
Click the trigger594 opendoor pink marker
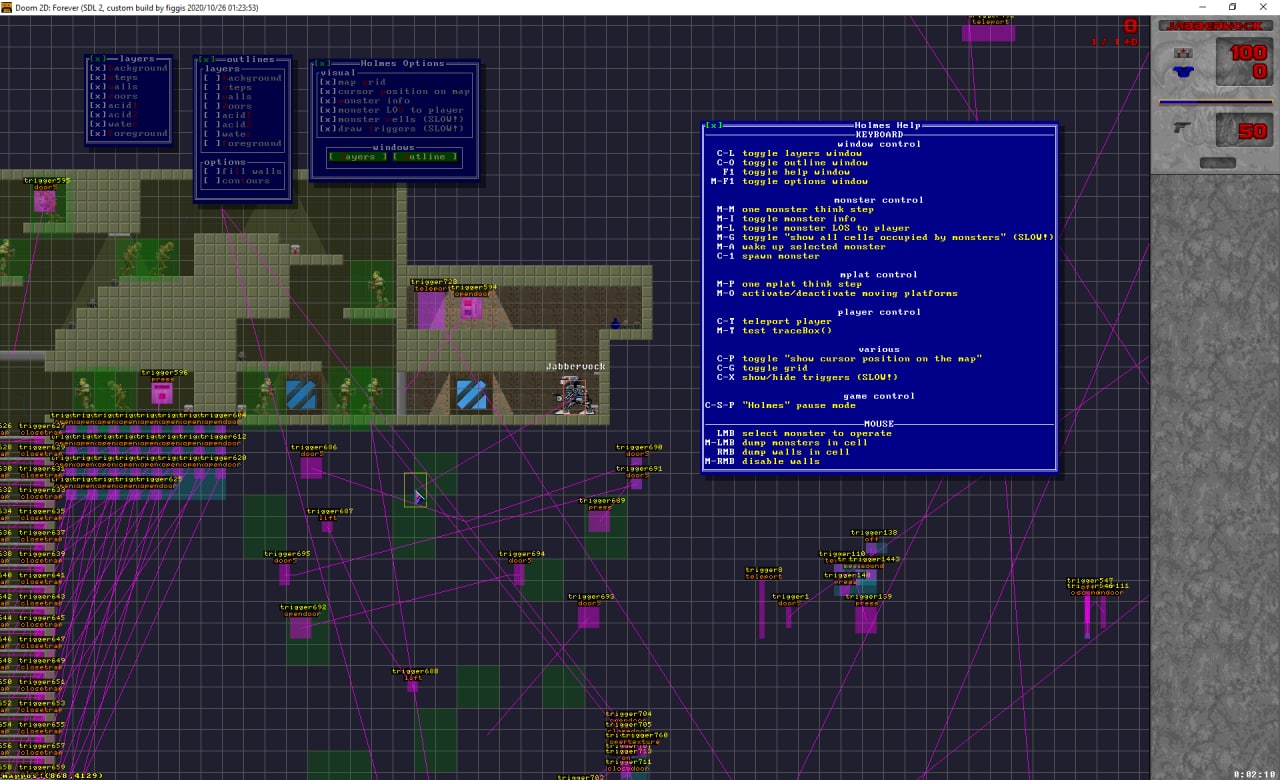(470, 308)
